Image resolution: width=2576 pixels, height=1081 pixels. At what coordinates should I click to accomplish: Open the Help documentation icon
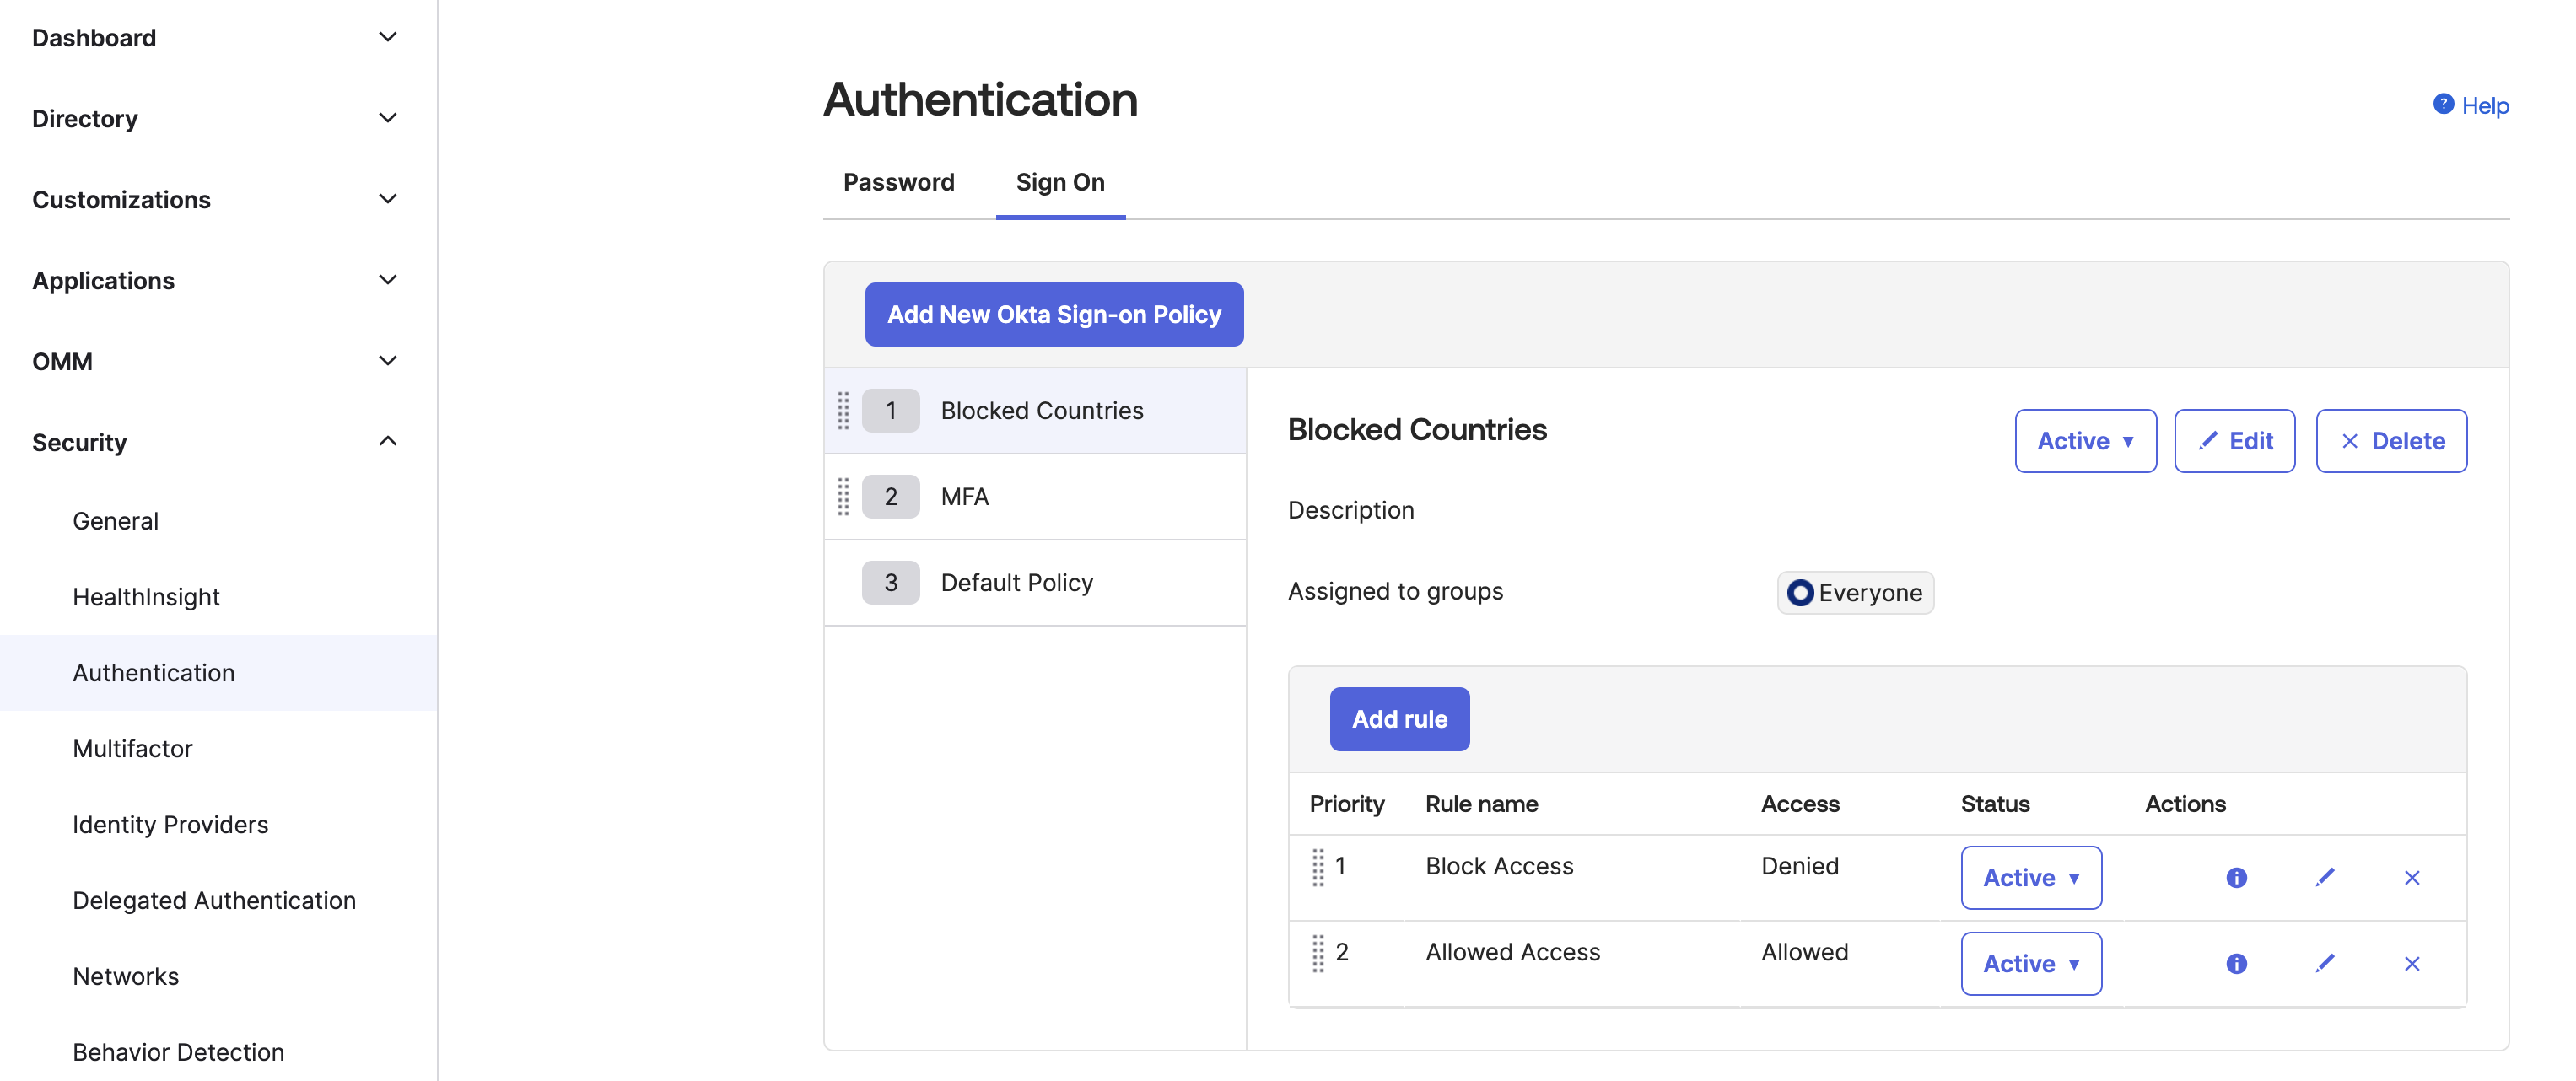point(2443,104)
